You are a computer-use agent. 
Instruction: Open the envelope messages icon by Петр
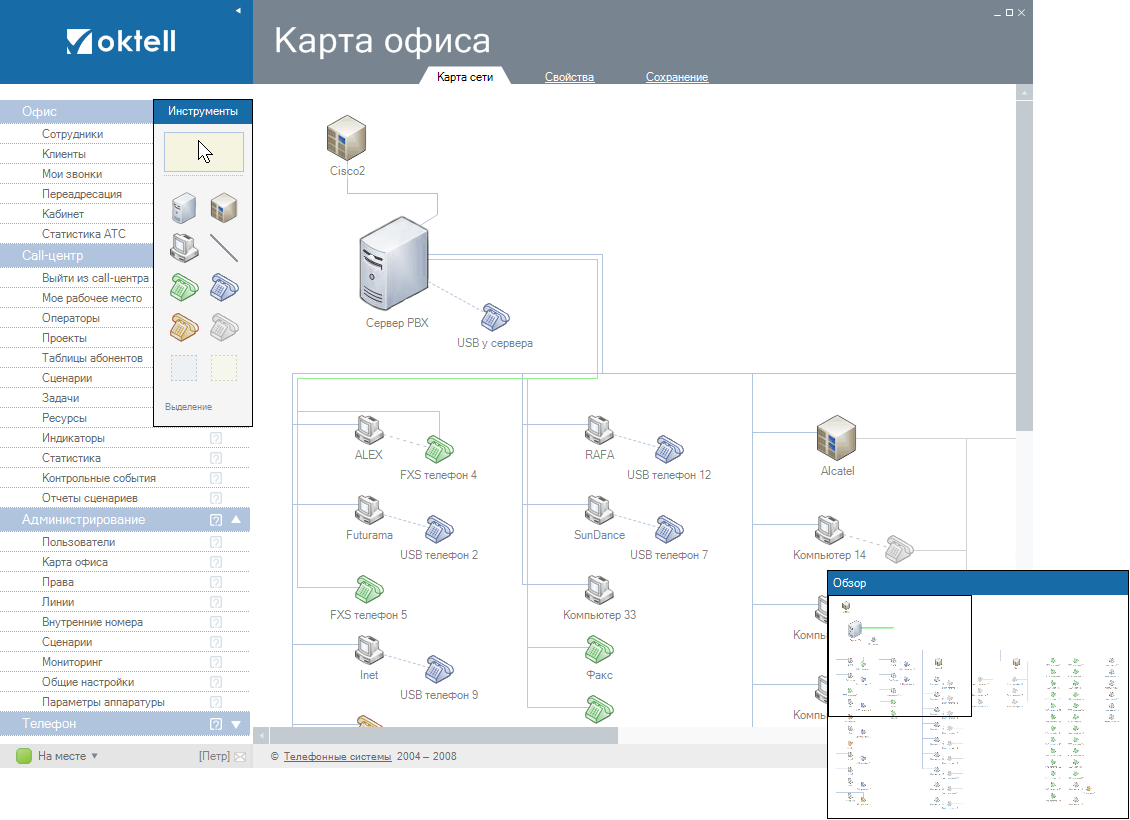tap(240, 757)
